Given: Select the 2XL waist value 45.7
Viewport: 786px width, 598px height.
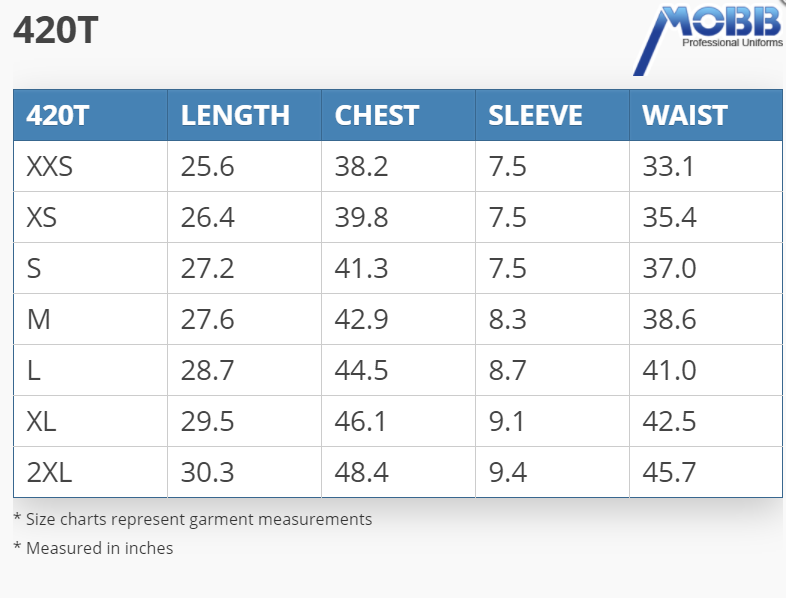Looking at the screenshot, I should pyautogui.click(x=669, y=472).
